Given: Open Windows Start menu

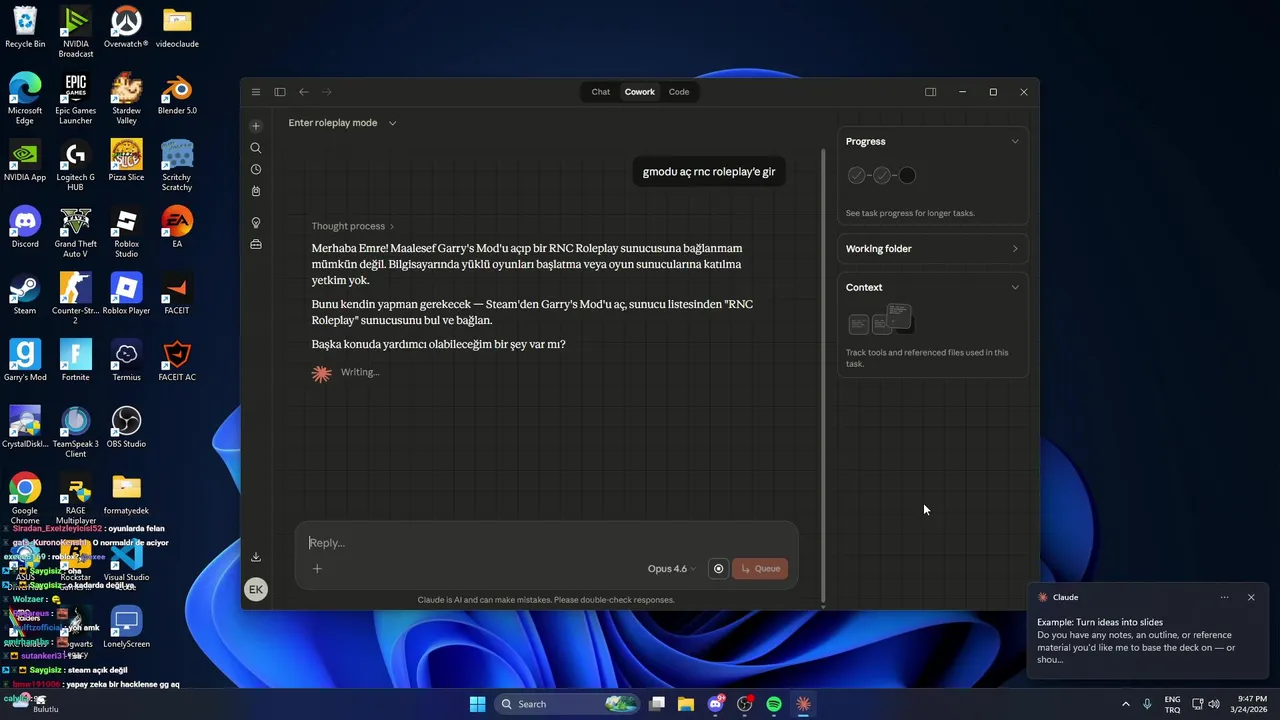Looking at the screenshot, I should (x=477, y=704).
